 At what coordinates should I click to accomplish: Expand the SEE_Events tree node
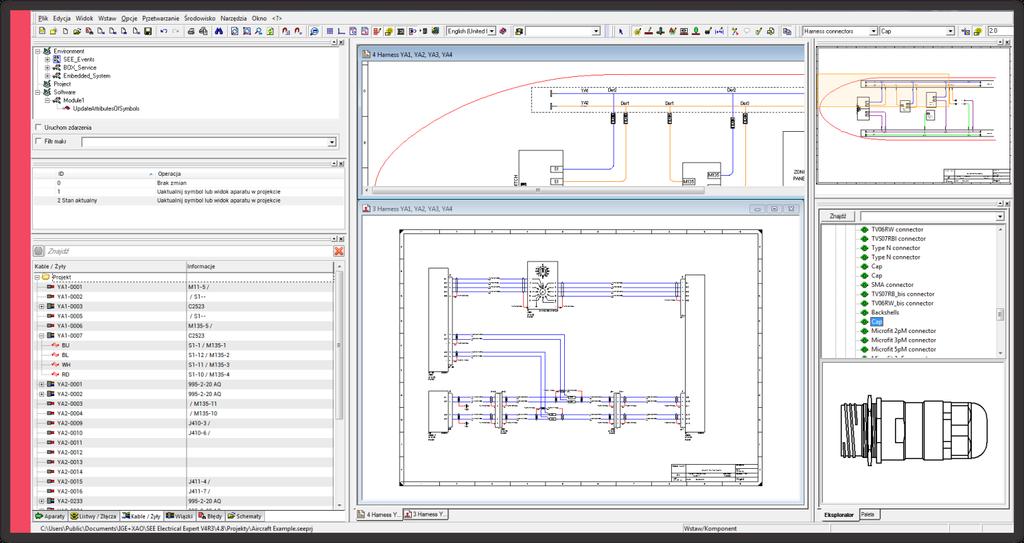(x=48, y=59)
